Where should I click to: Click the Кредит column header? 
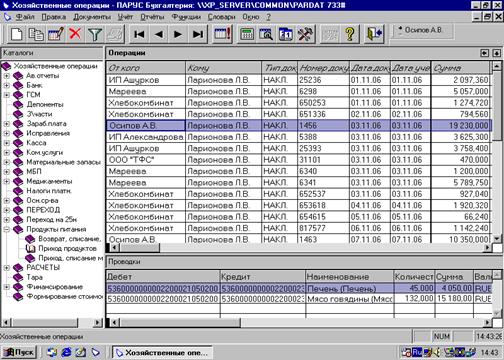click(263, 277)
